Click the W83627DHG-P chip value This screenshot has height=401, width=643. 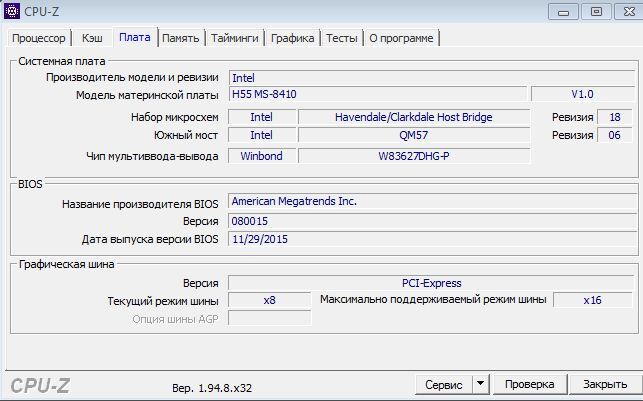pos(414,156)
